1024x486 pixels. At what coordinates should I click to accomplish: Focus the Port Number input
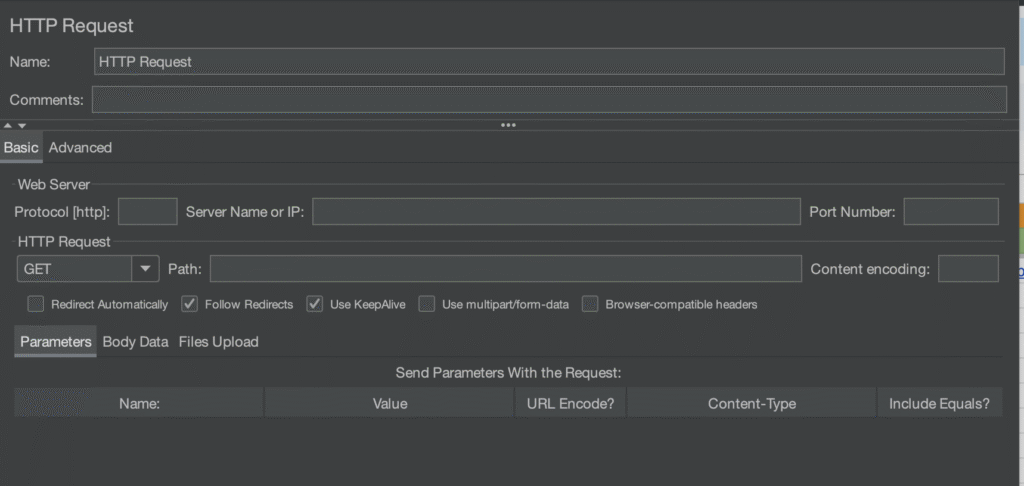pos(950,212)
